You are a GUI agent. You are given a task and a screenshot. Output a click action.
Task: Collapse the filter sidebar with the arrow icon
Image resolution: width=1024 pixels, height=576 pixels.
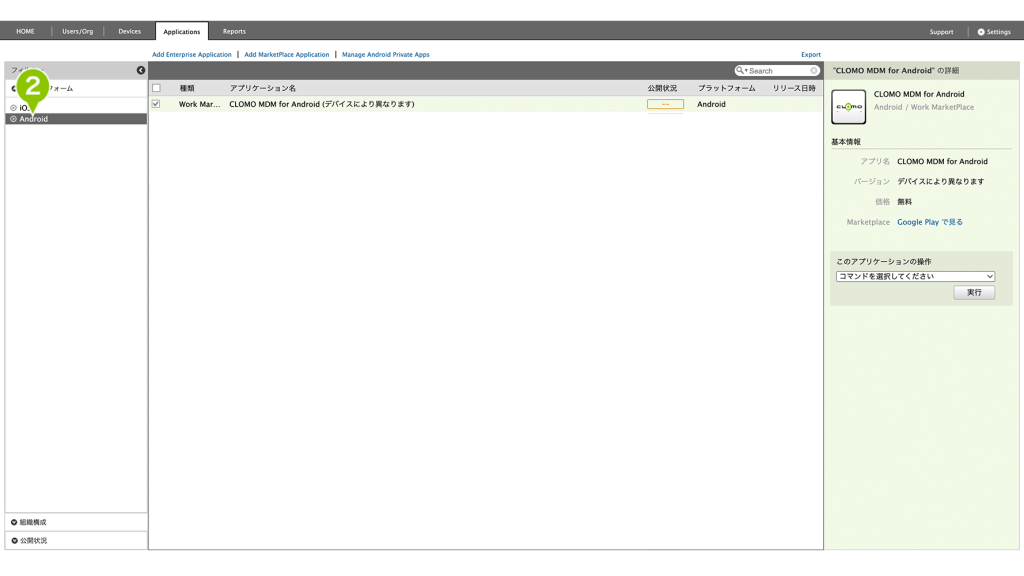coord(140,70)
